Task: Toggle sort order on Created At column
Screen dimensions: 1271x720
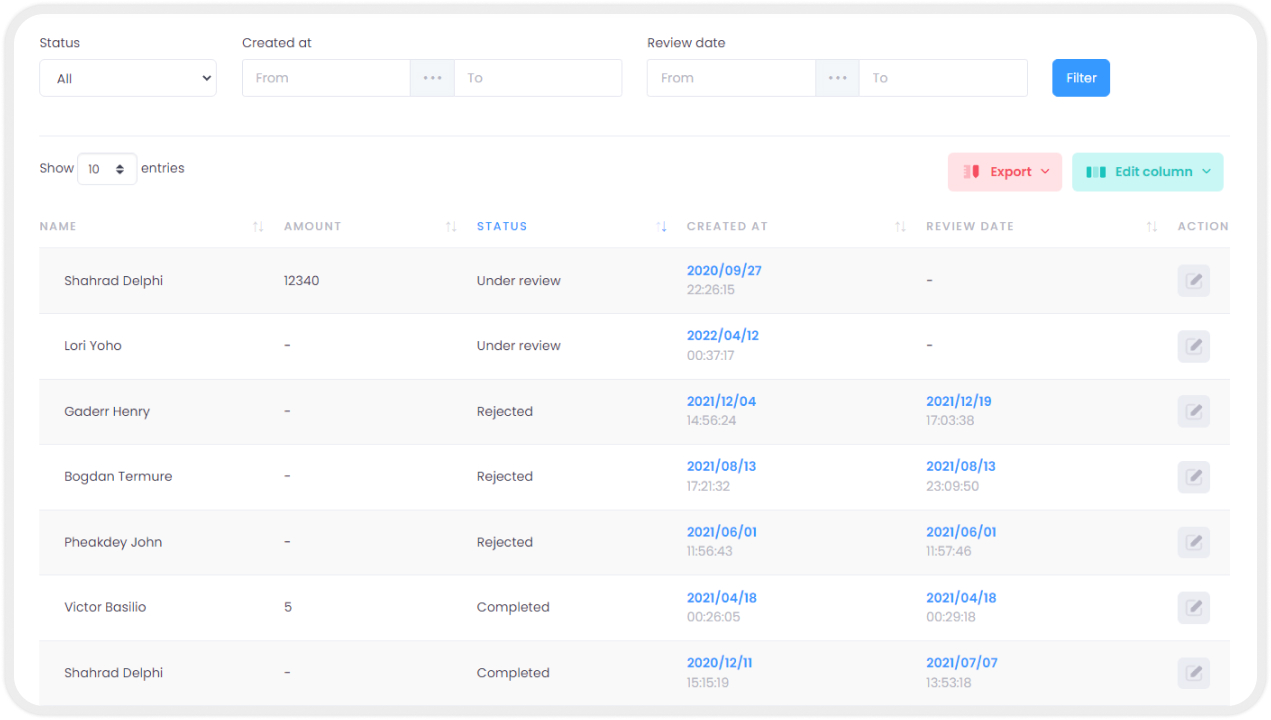Action: (900, 227)
